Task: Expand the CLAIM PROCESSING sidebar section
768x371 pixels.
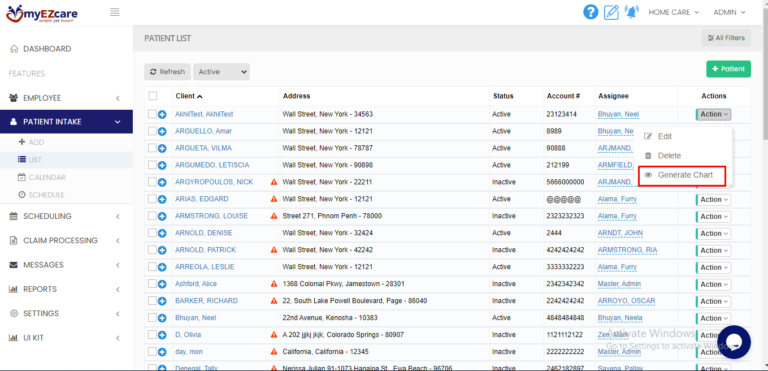Action: [66, 241]
